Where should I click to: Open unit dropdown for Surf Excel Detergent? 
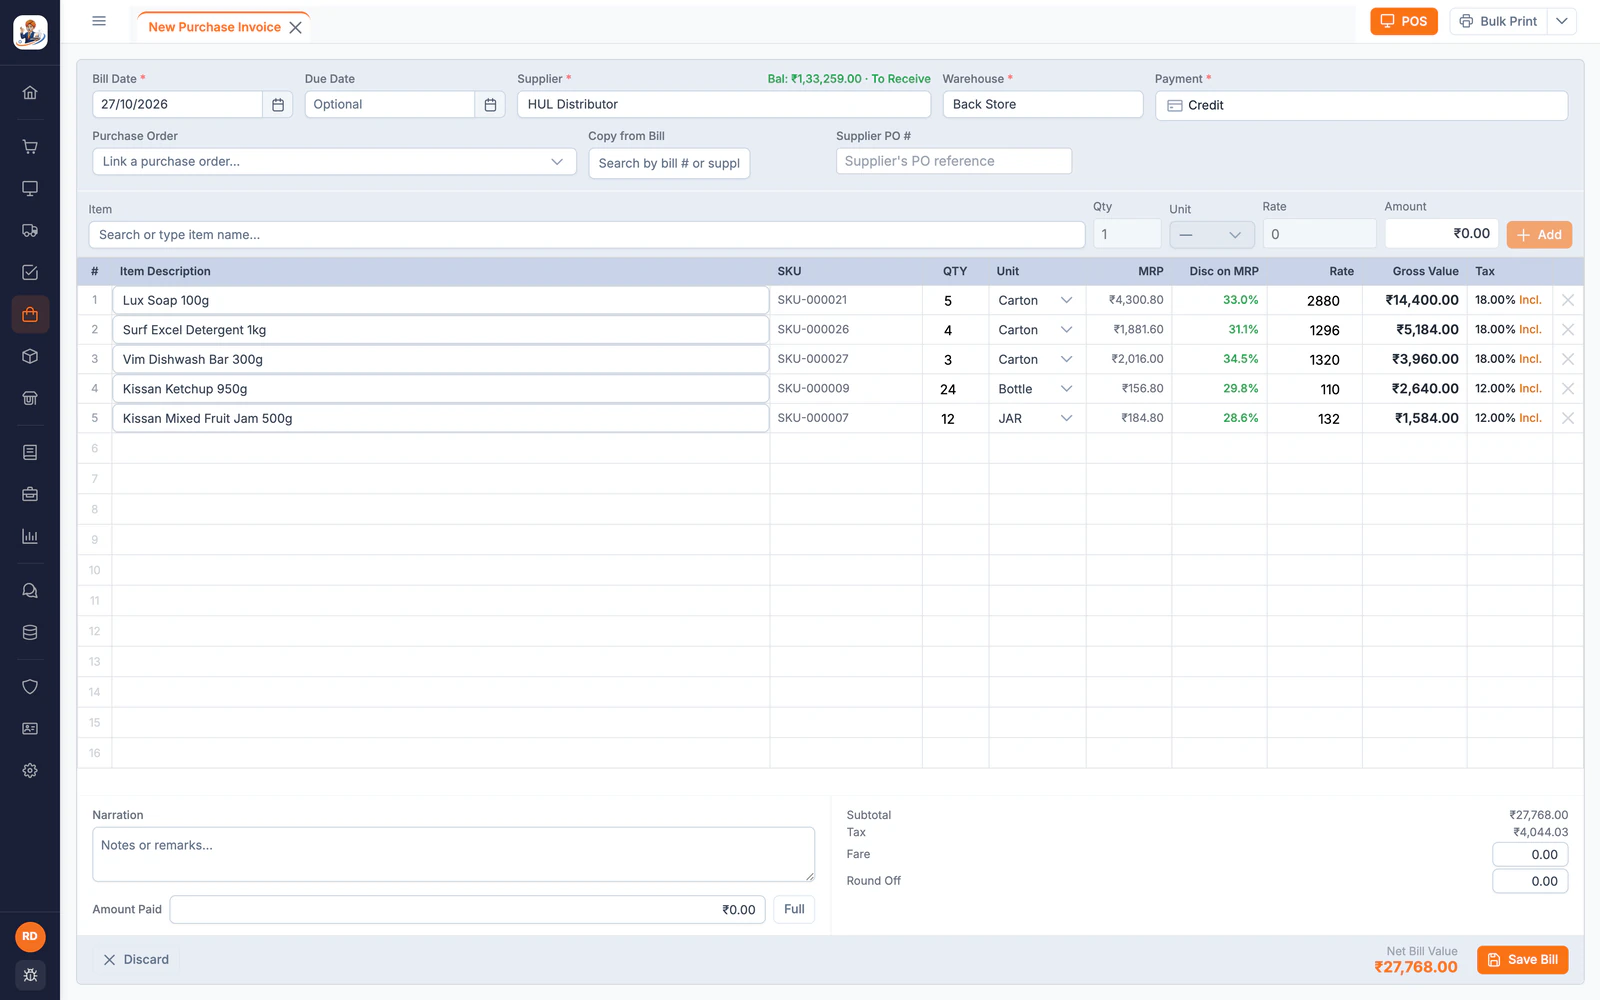[1036, 330]
